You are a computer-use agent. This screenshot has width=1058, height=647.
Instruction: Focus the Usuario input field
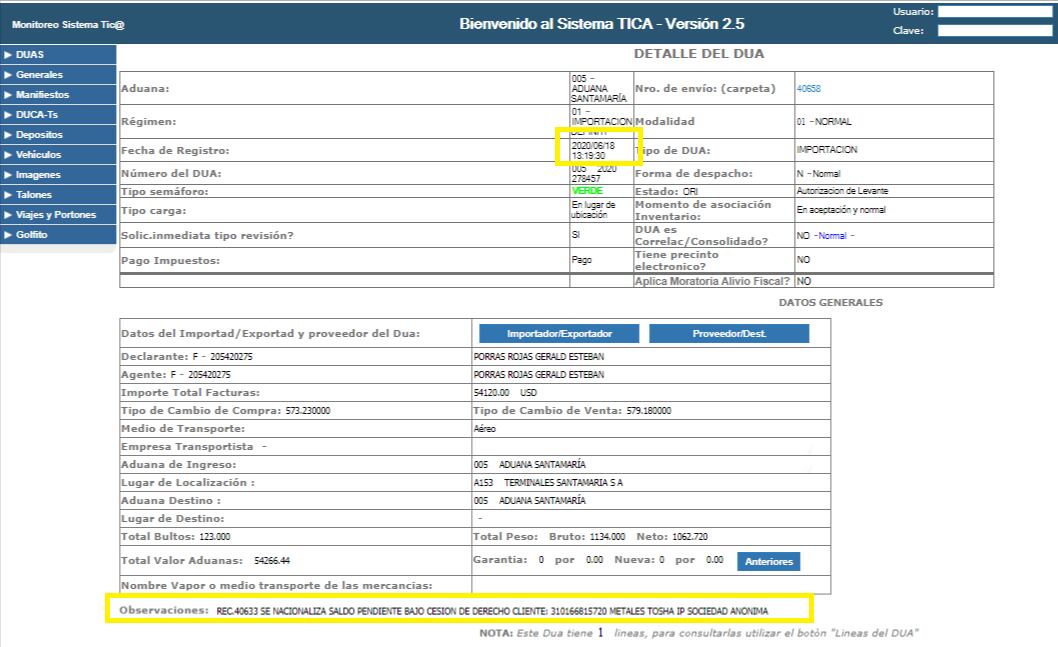pyautogui.click(x=996, y=12)
